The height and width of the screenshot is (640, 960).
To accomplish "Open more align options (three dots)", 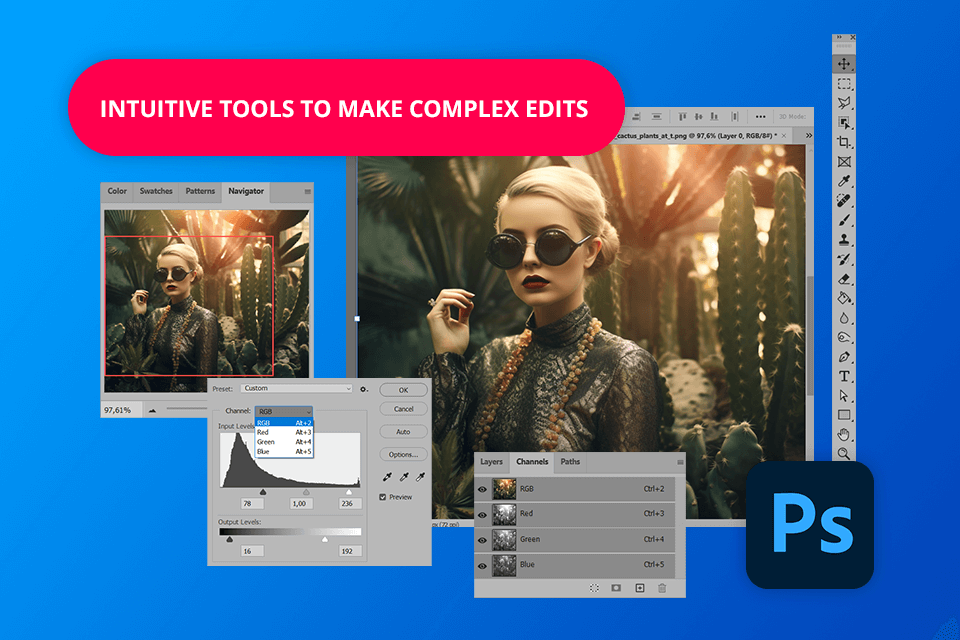I will [760, 116].
